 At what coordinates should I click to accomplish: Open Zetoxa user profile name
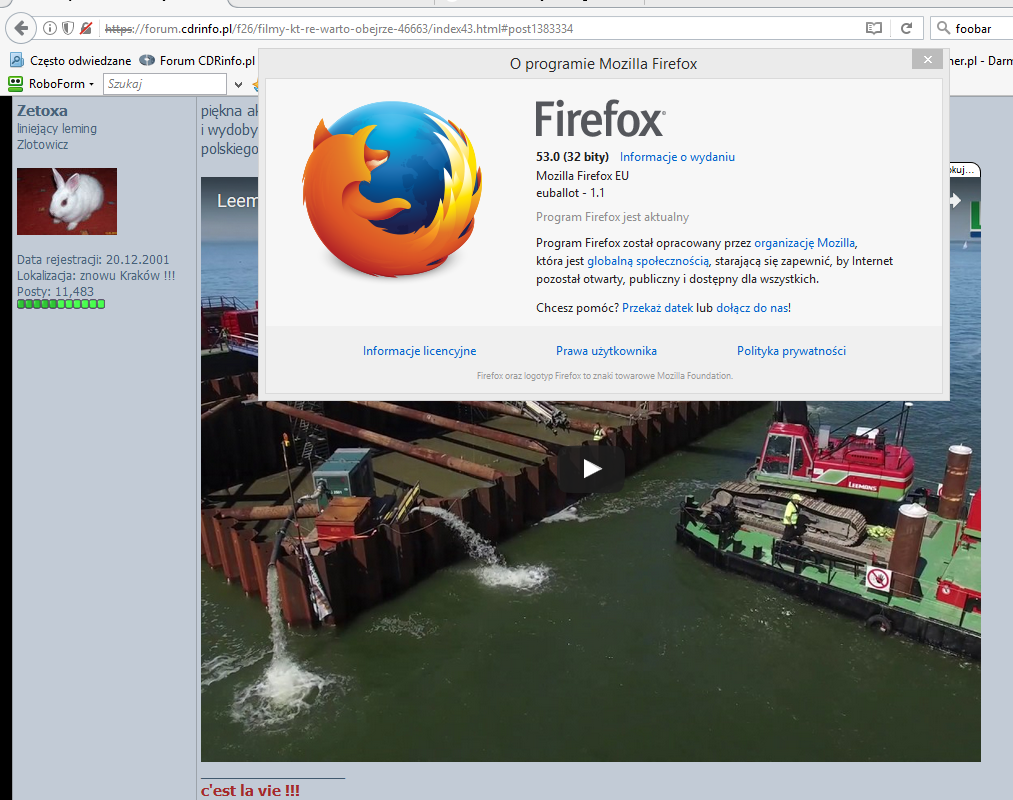42,111
